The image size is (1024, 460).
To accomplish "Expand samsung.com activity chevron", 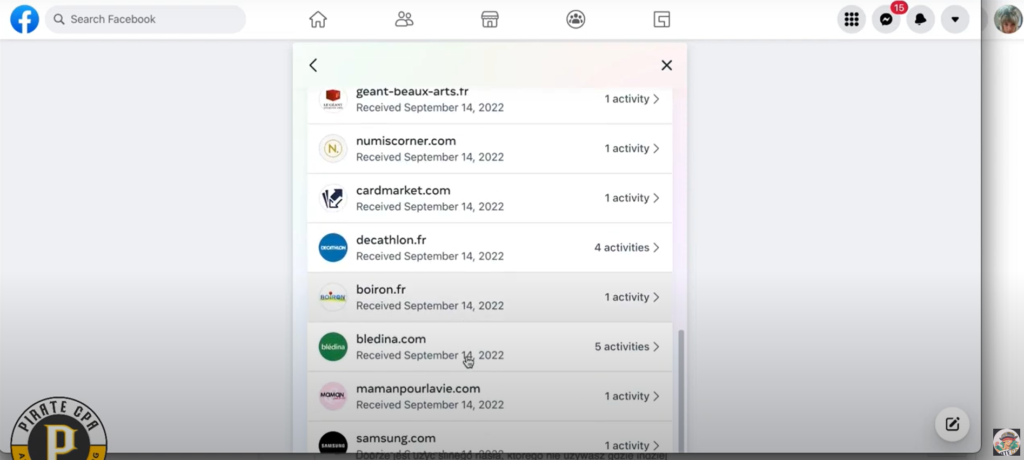I will 656,446.
